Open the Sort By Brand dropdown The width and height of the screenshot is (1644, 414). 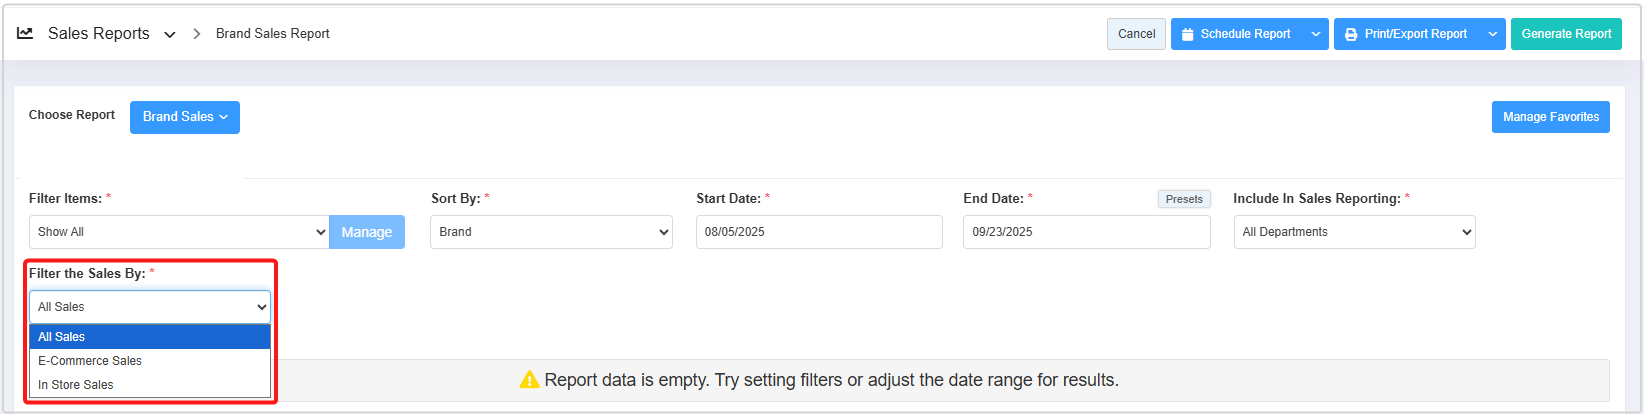(551, 232)
